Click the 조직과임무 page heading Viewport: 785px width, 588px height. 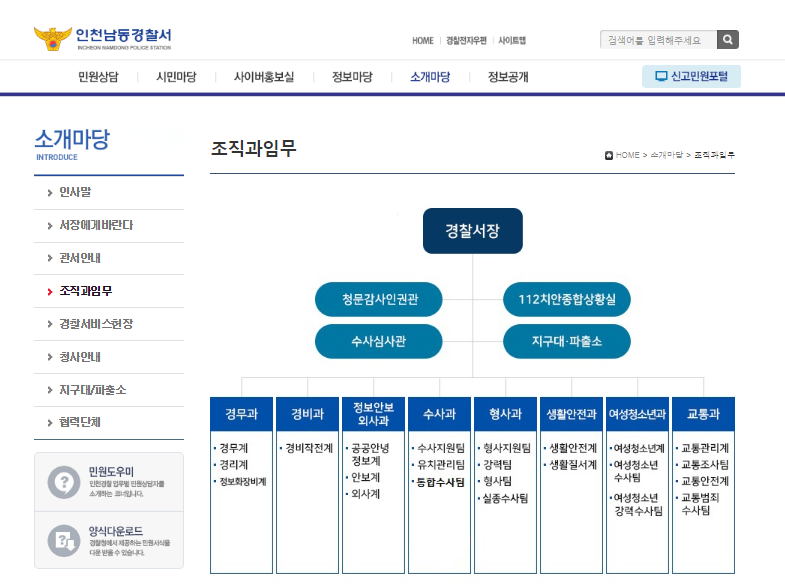[254, 148]
